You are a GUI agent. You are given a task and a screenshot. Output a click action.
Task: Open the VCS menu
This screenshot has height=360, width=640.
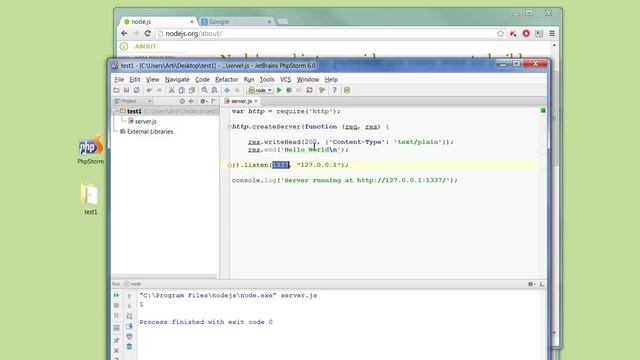[x=285, y=80]
